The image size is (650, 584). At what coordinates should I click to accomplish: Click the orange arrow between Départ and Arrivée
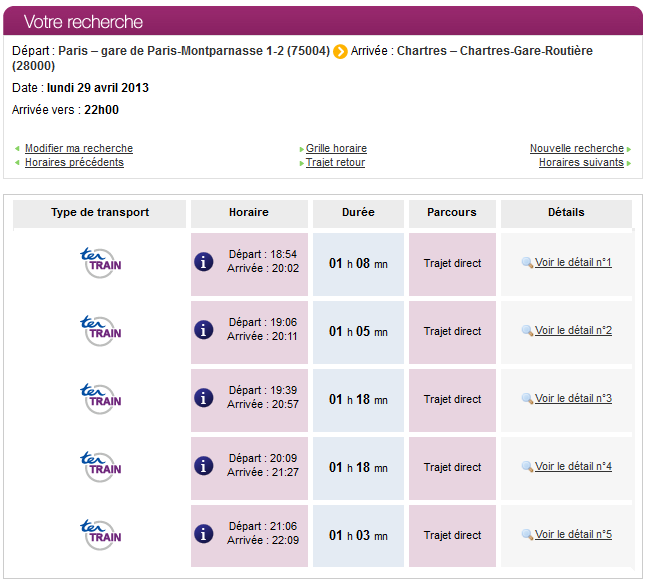coord(340,52)
